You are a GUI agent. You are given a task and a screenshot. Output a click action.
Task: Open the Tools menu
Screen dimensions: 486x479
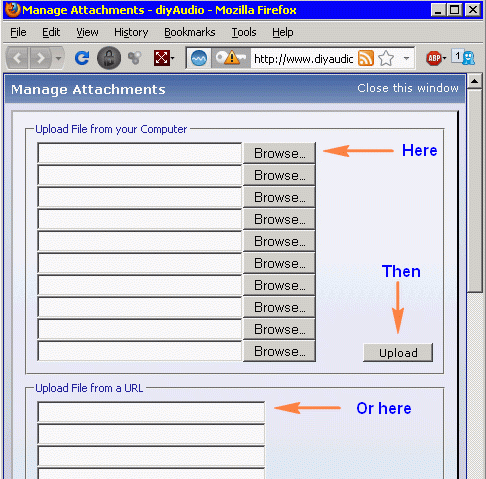[x=244, y=32]
